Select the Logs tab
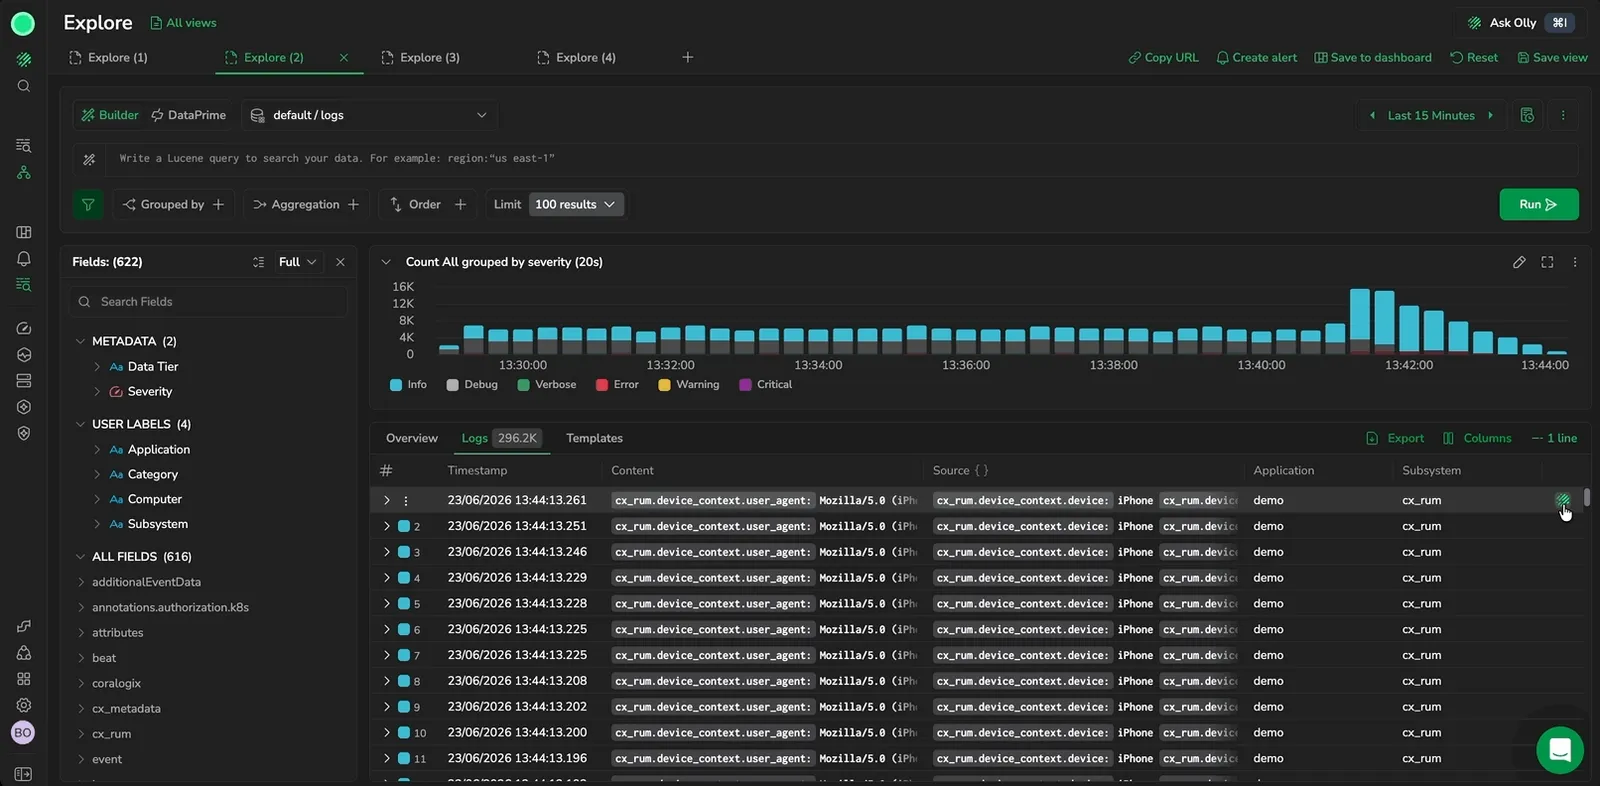This screenshot has height=786, width=1600. (500, 438)
